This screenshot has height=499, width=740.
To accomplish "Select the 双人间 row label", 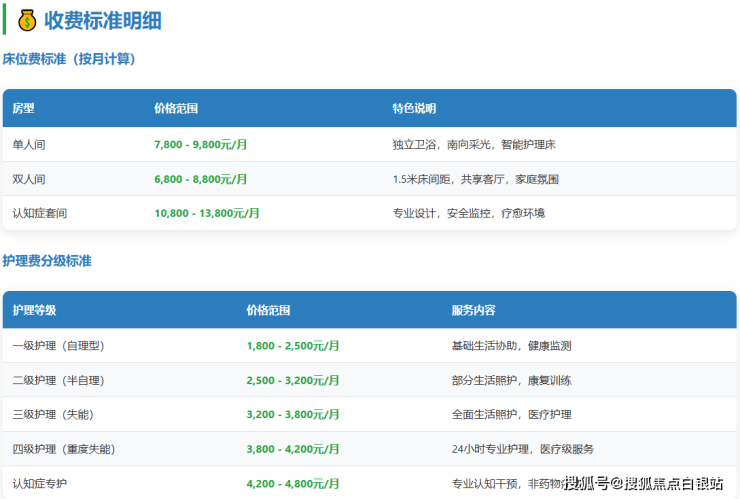I will 29,179.
